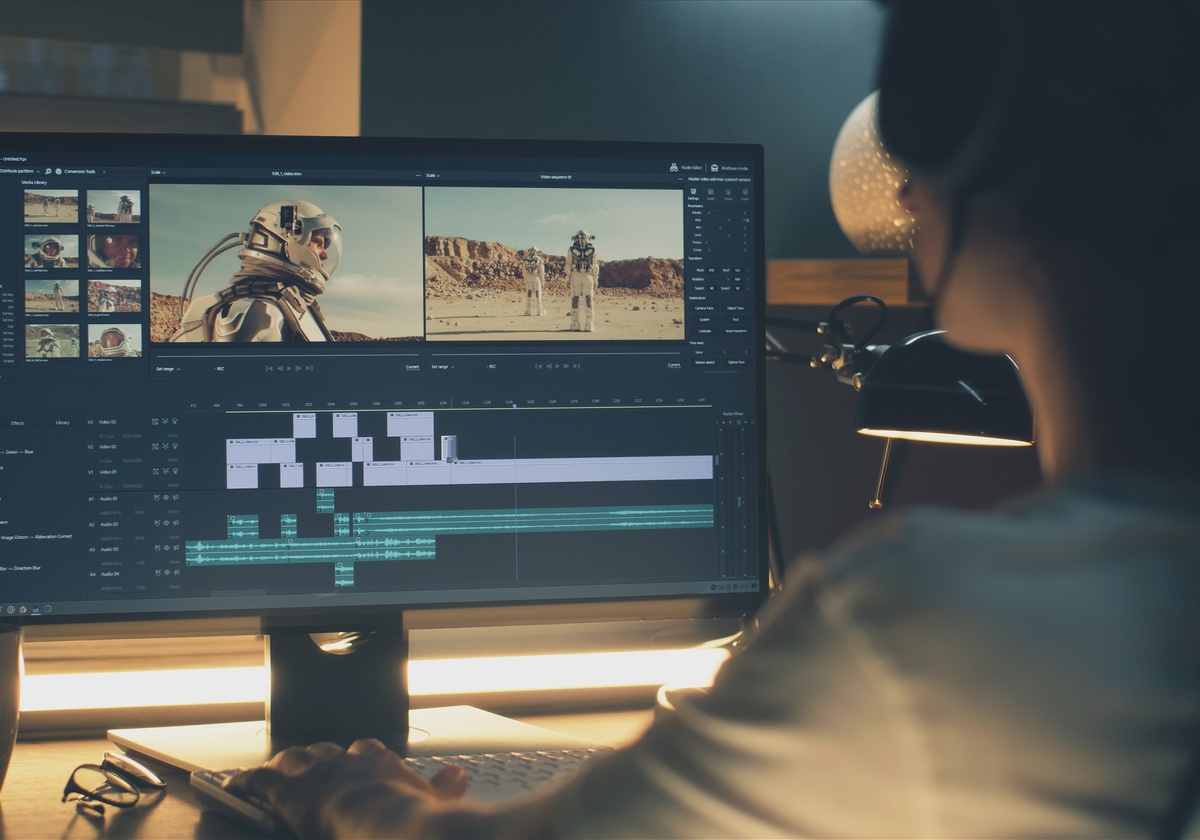Image resolution: width=1200 pixels, height=840 pixels.
Task: Click the search magnifier icon near Conversion Tools
Action: click(46, 171)
